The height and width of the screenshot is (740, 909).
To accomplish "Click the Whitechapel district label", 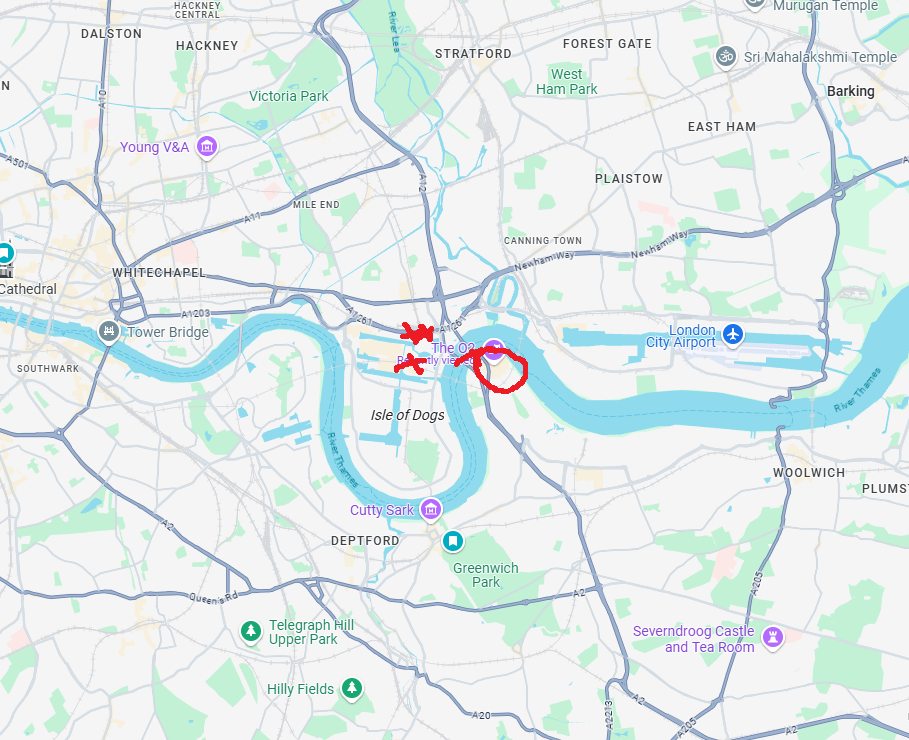I will pos(159,273).
